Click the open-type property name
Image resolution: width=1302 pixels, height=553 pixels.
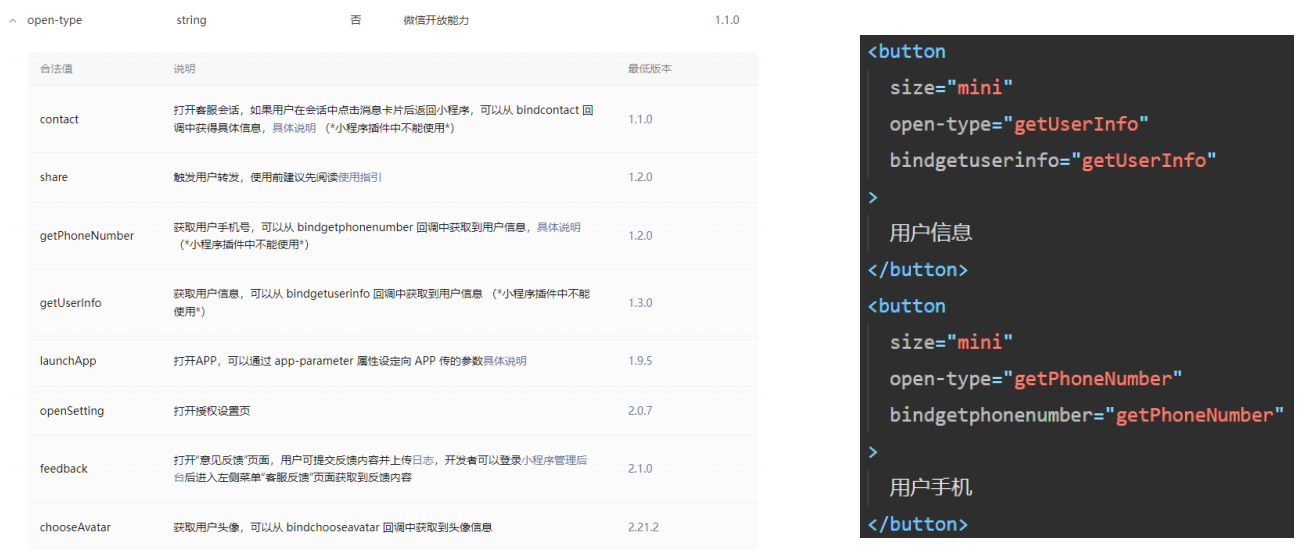[x=55, y=20]
